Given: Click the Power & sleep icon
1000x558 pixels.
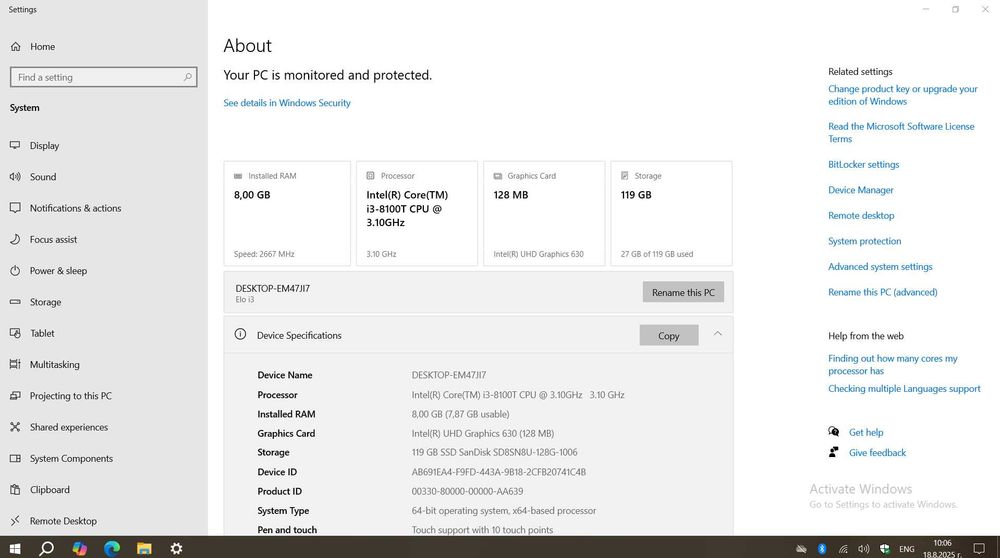Looking at the screenshot, I should (x=15, y=271).
